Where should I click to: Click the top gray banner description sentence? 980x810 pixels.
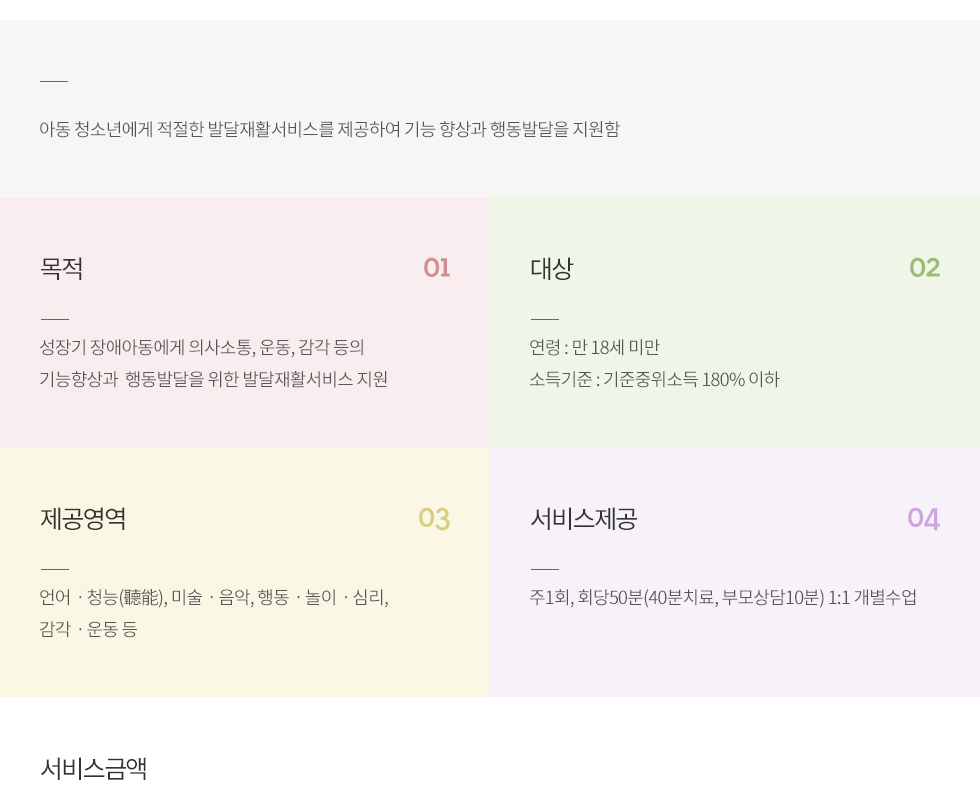pyautogui.click(x=329, y=129)
